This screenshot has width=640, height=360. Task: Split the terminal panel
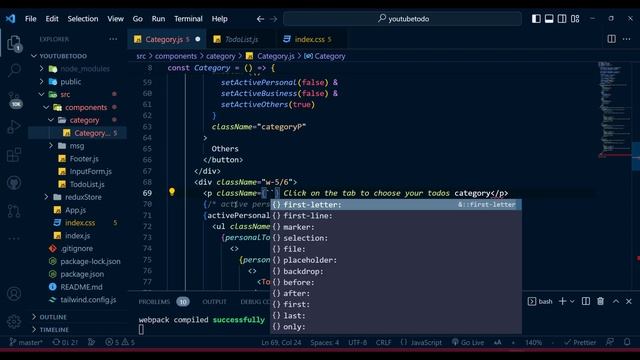pyautogui.click(x=586, y=301)
